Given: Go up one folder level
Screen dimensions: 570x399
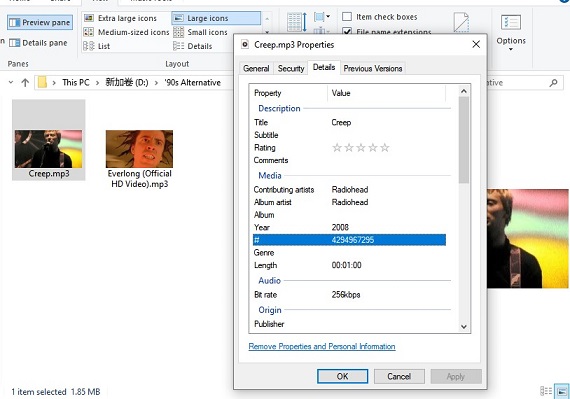Looking at the screenshot, I should coord(25,83).
